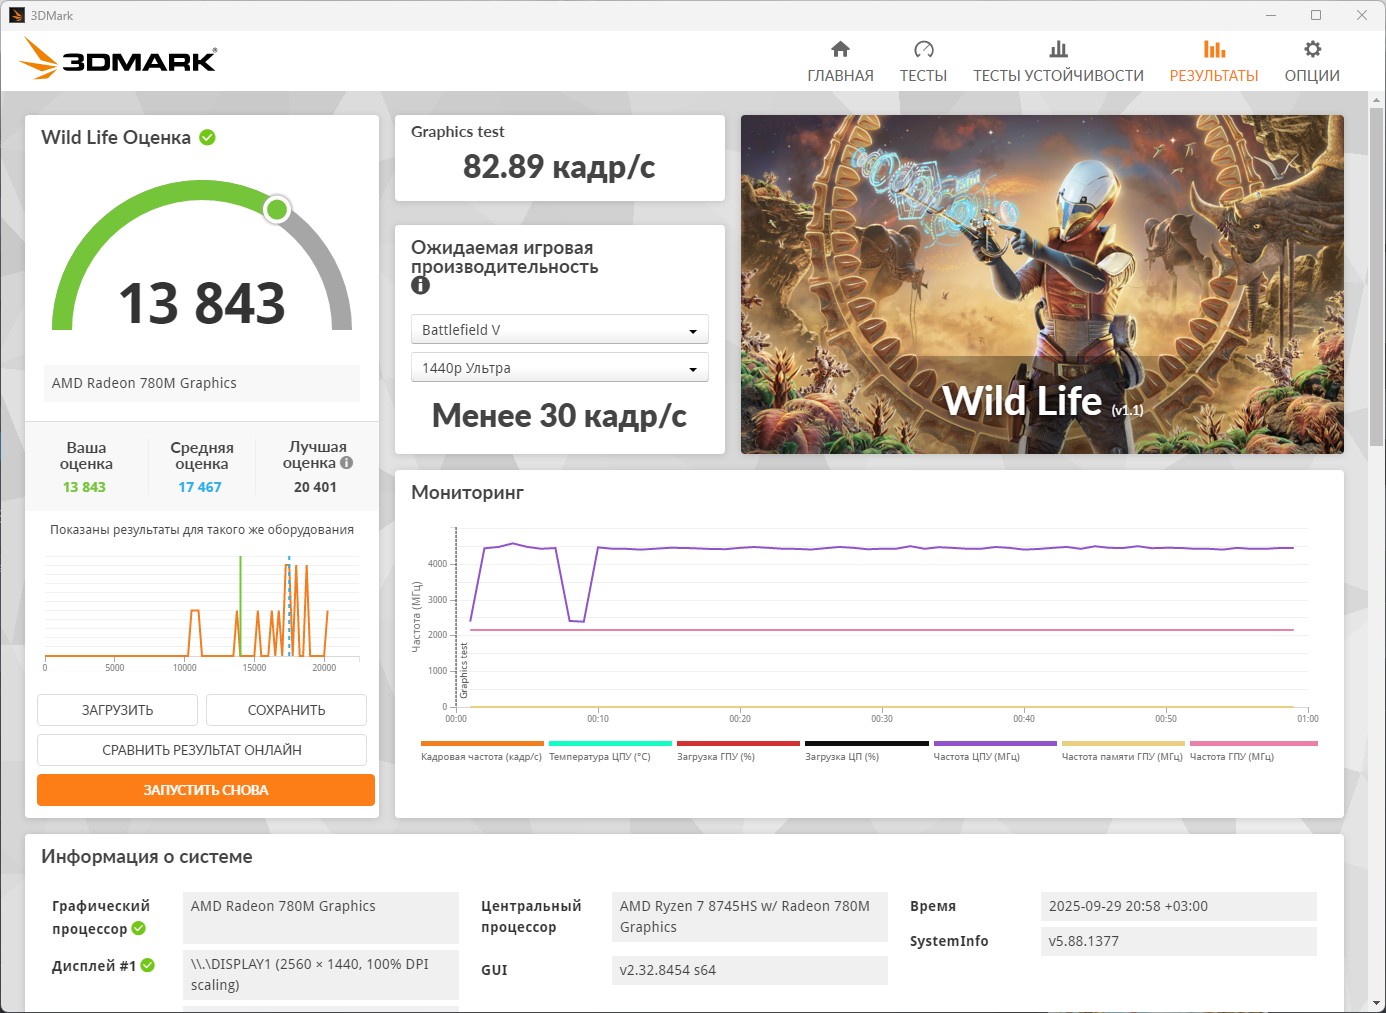
Task: Switch to the ТЕСТЫ tab
Action: tap(923, 62)
